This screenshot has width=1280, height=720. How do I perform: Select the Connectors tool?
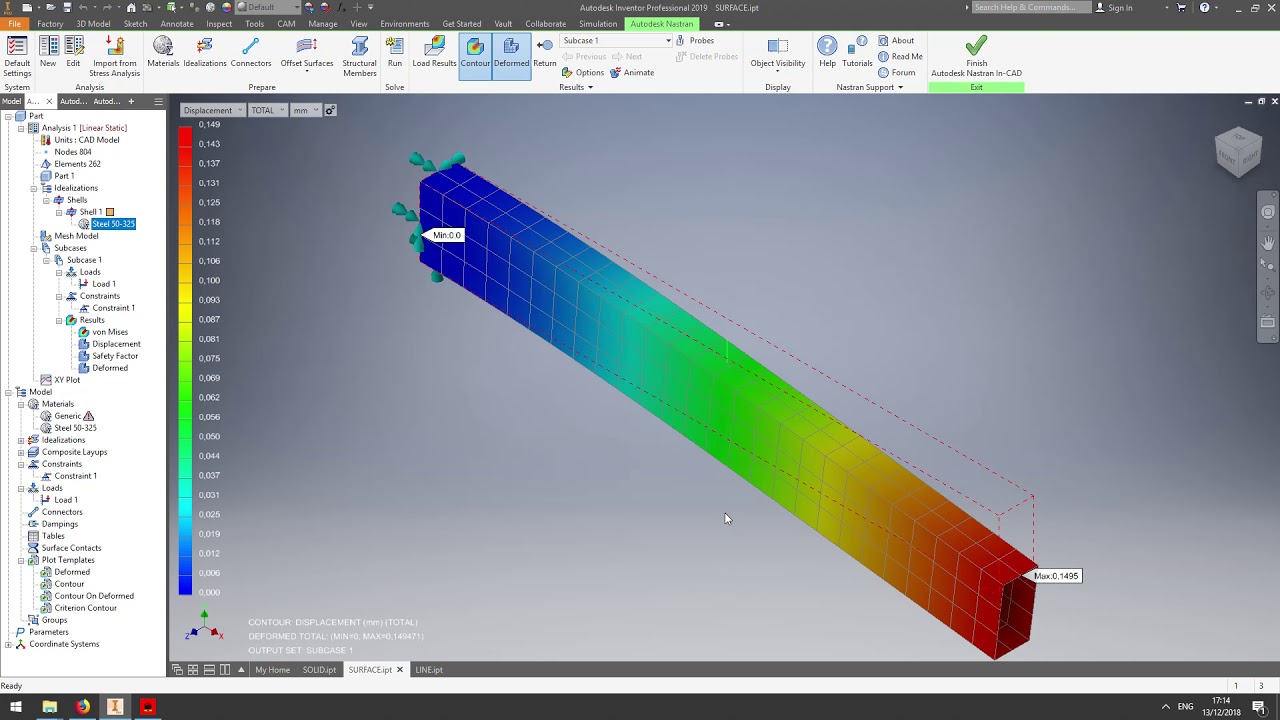coord(251,52)
